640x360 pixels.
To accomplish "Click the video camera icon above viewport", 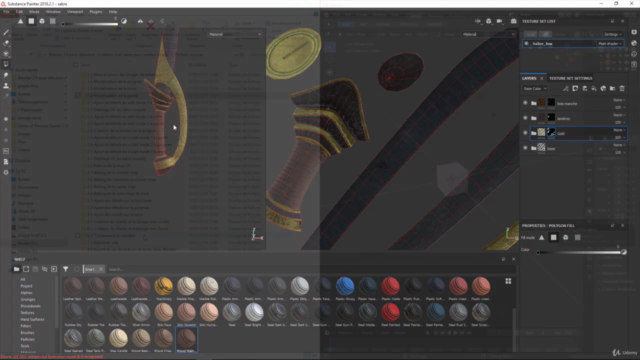I will pos(499,21).
